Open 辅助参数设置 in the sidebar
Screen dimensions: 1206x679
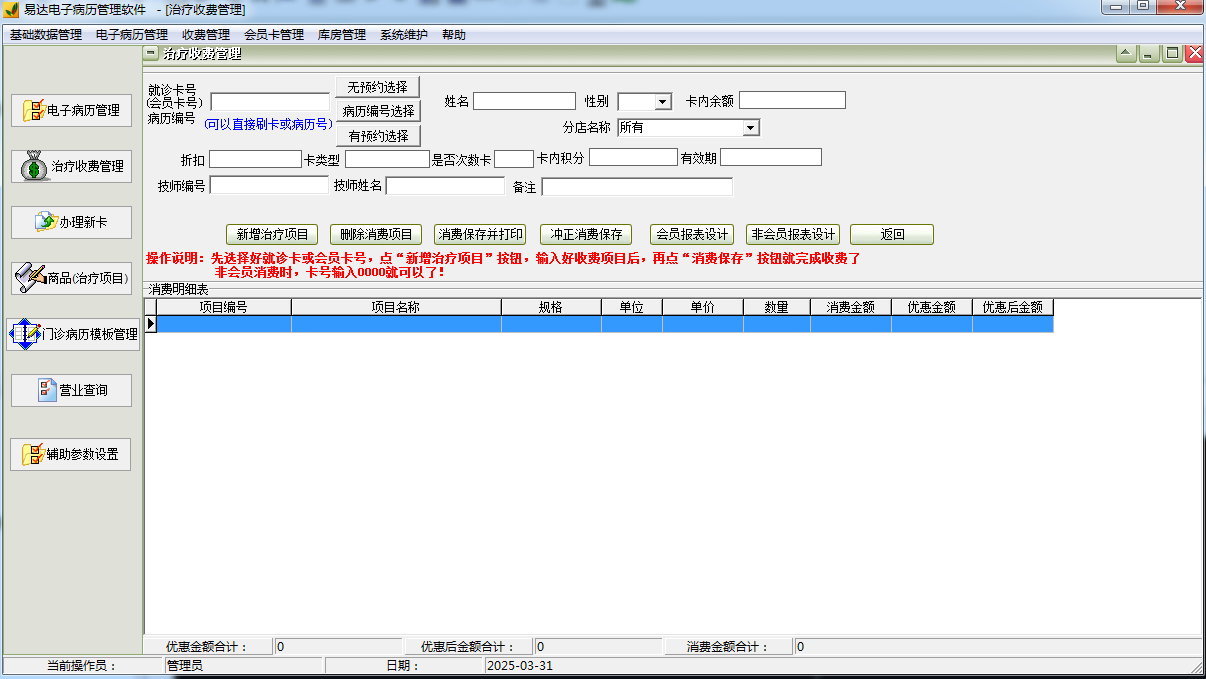tap(70, 453)
